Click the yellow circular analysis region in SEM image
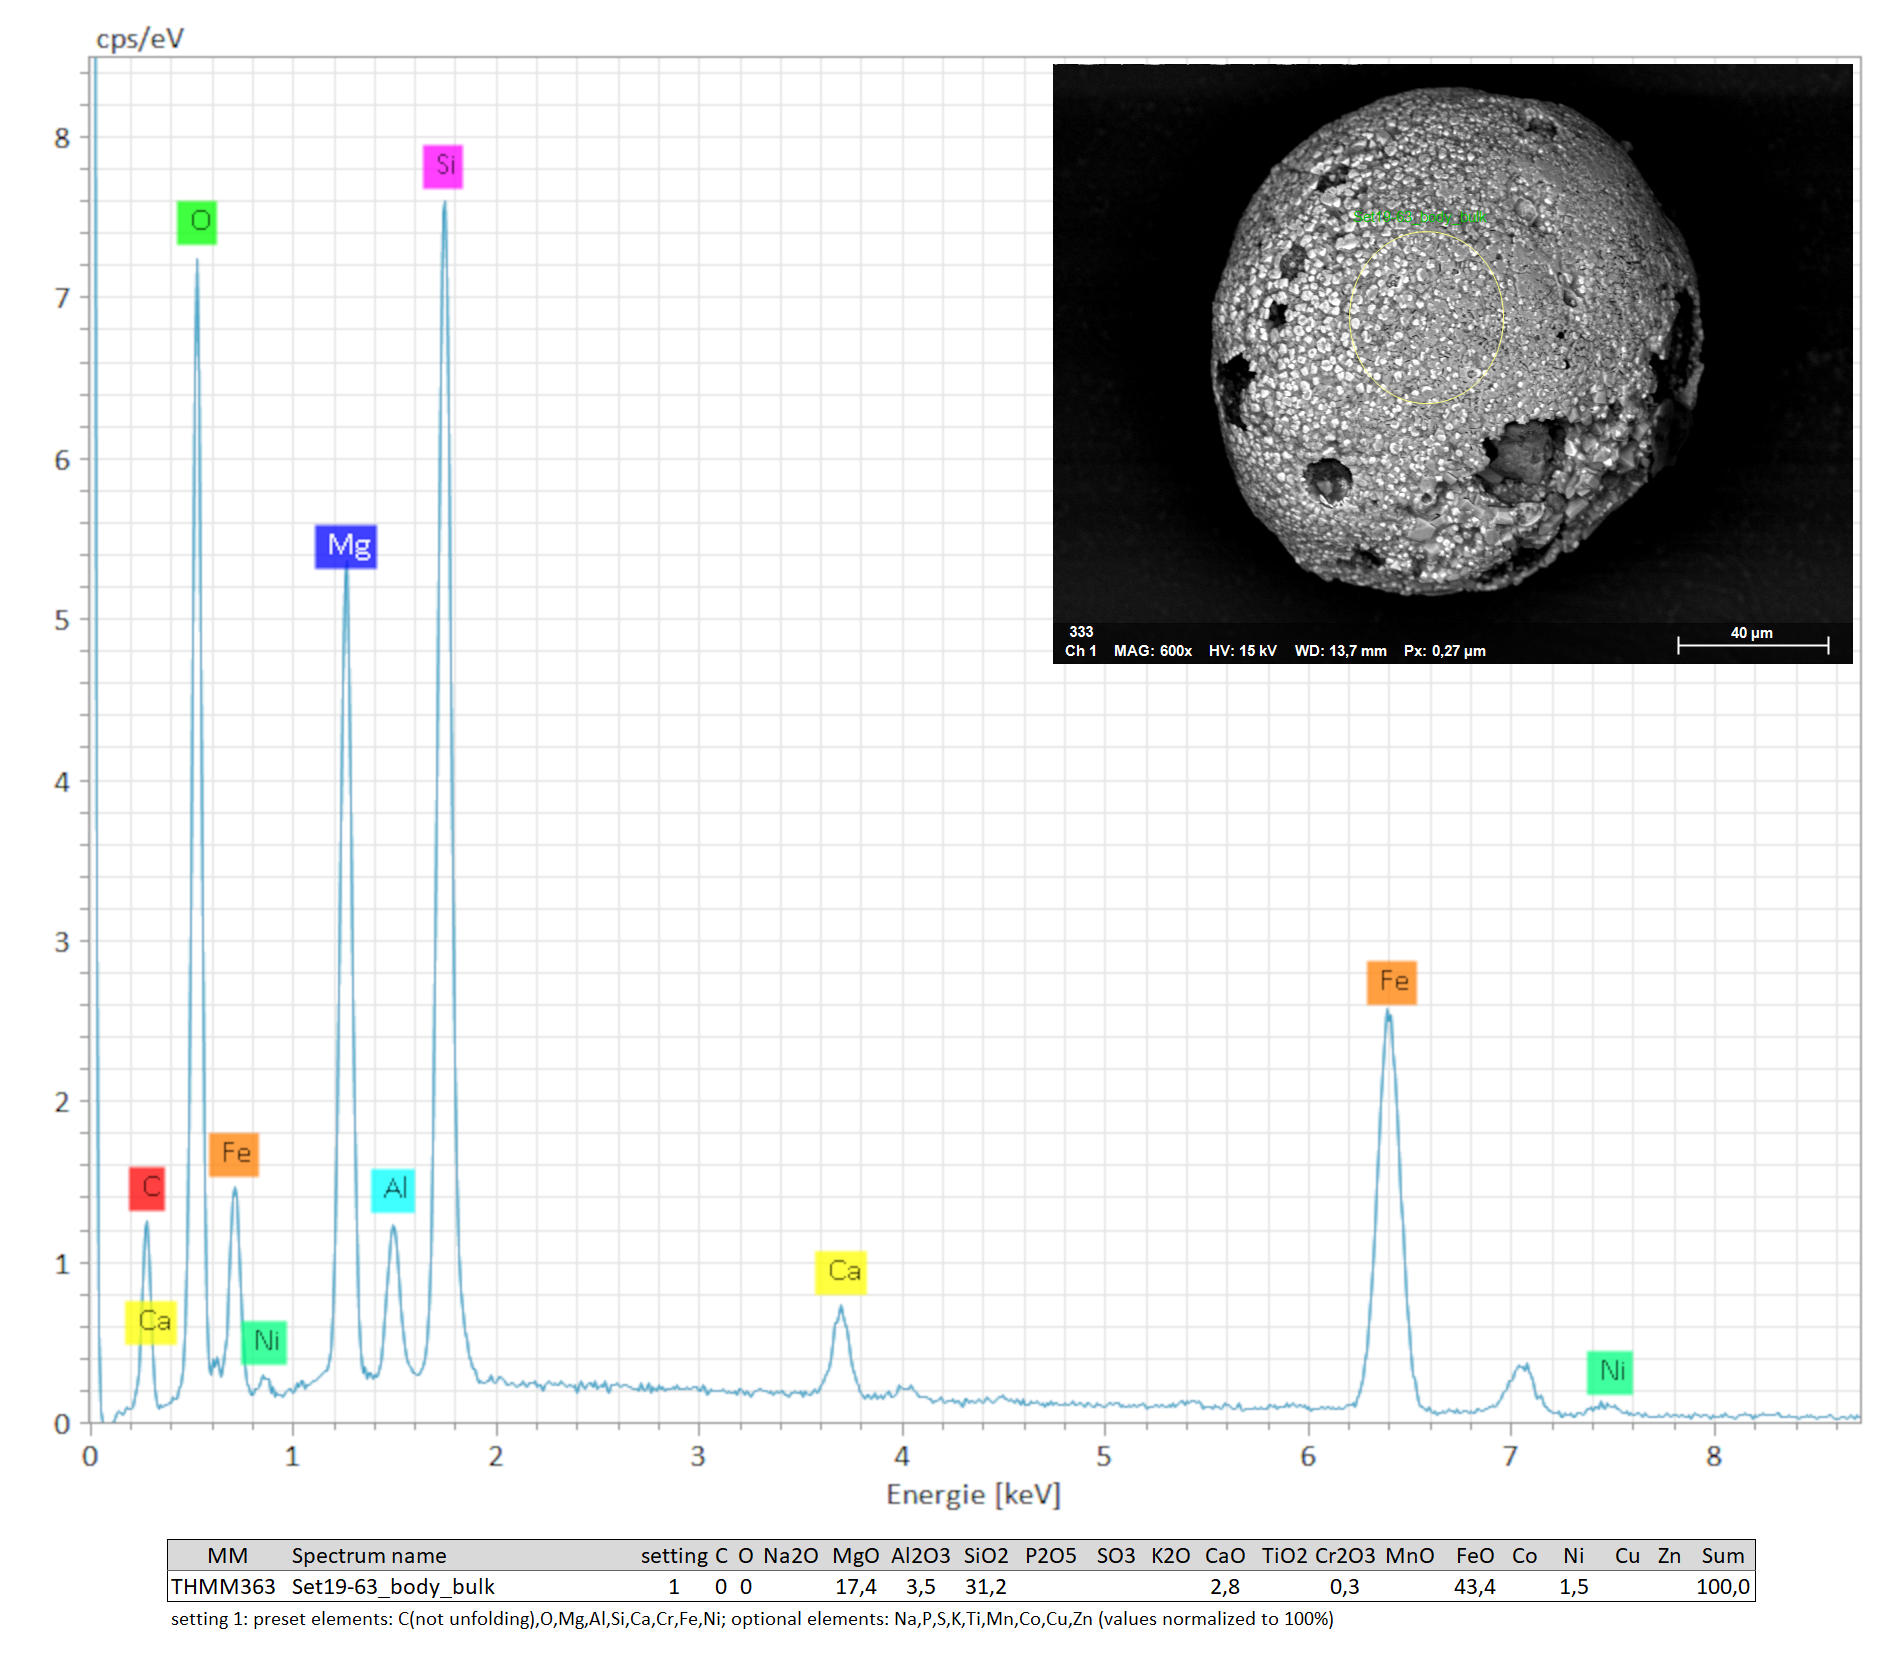 [x=1426, y=318]
